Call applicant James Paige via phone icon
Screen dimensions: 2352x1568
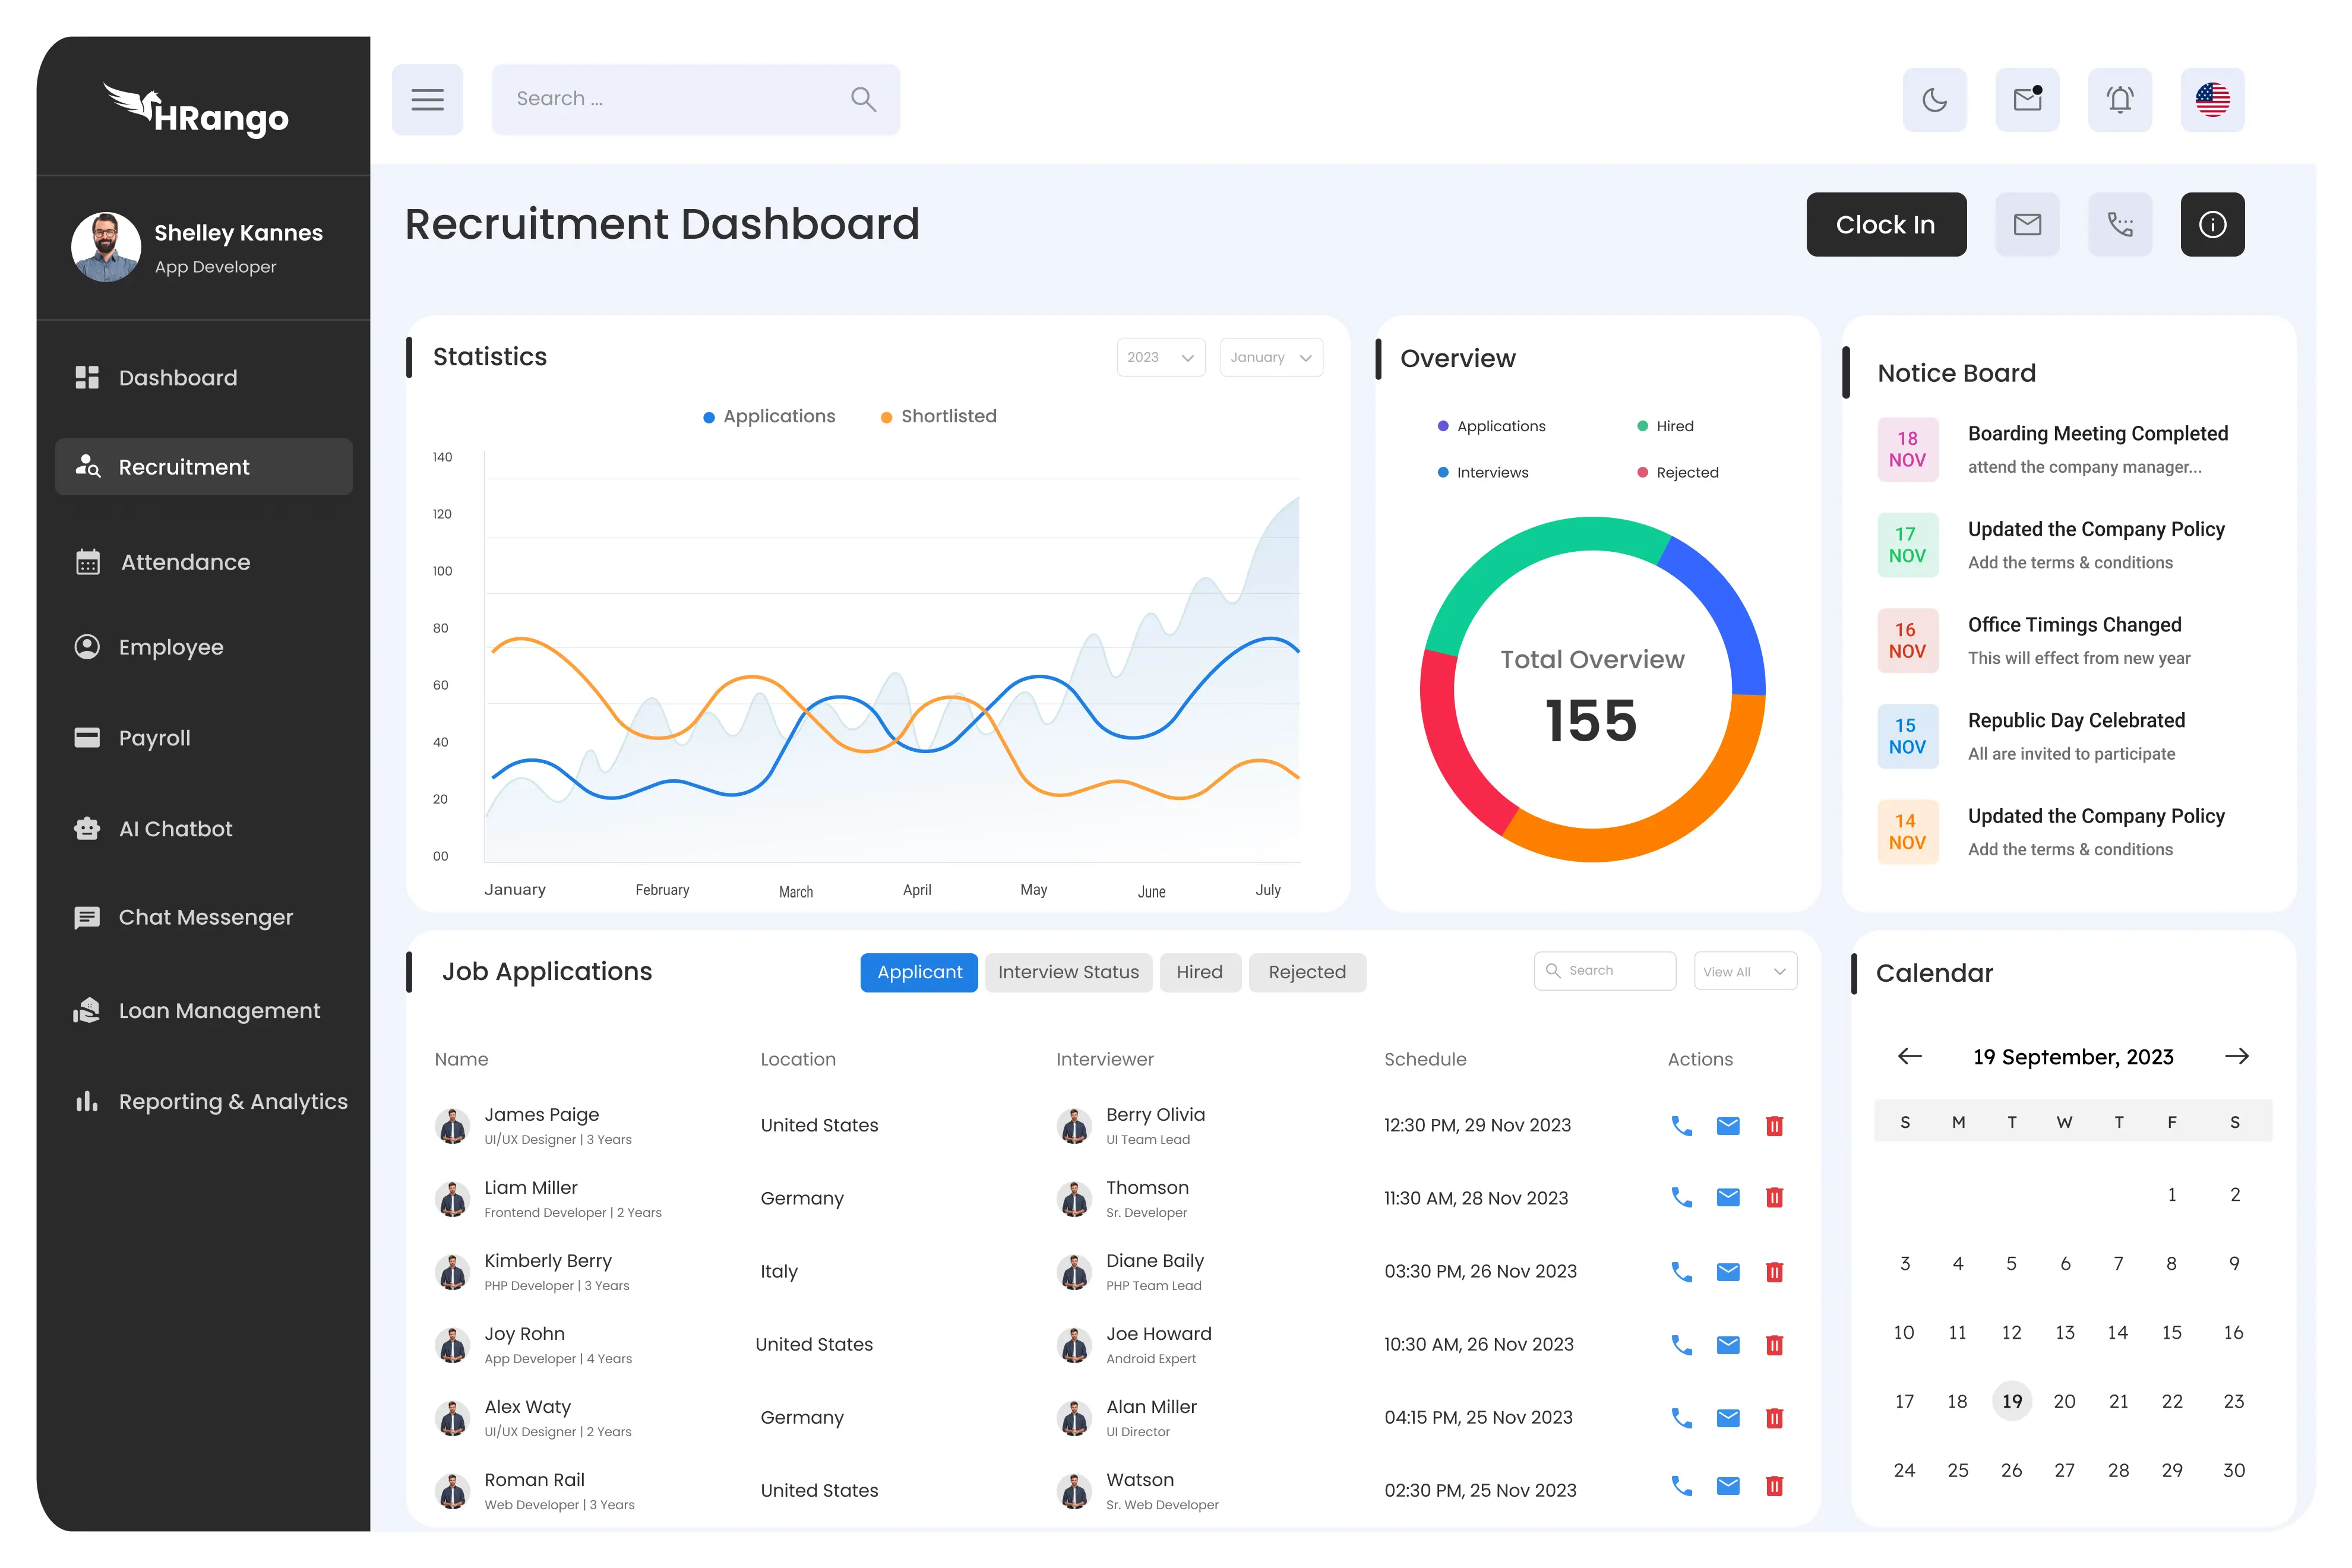[1681, 1126]
